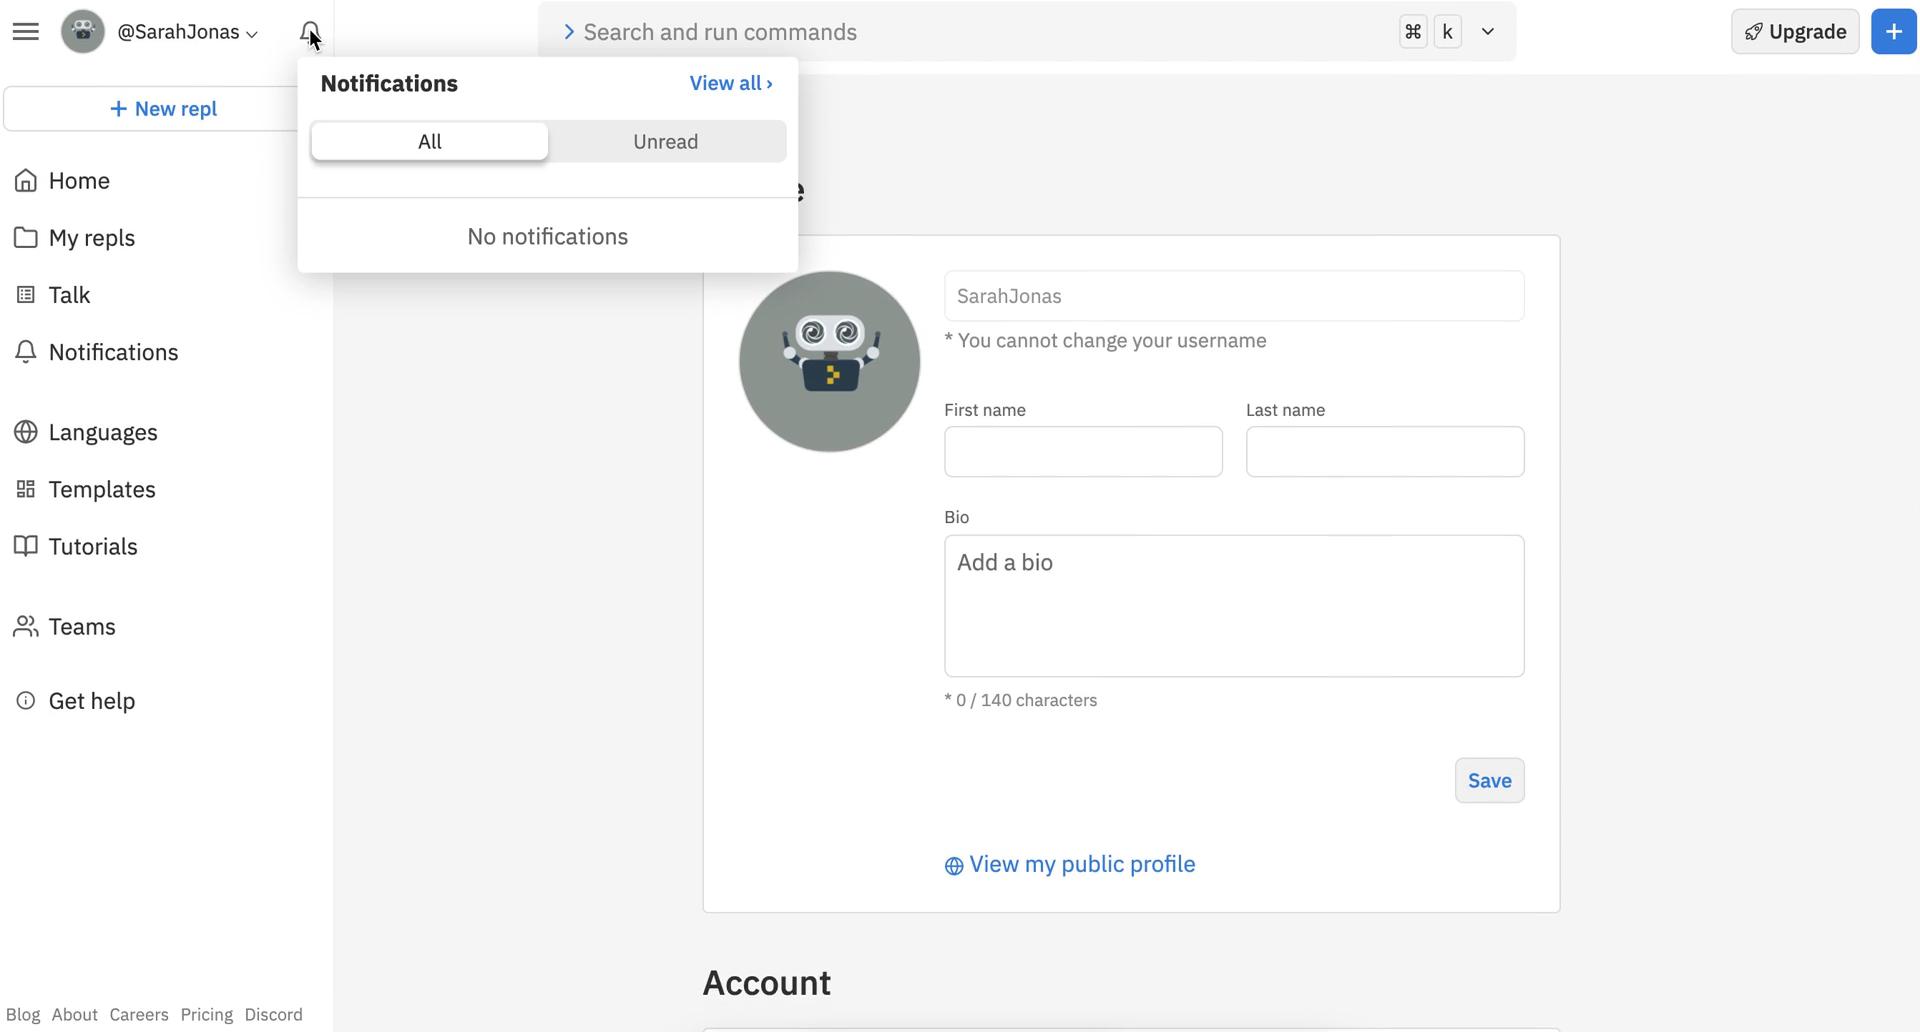Click the Save profile button

click(1488, 781)
